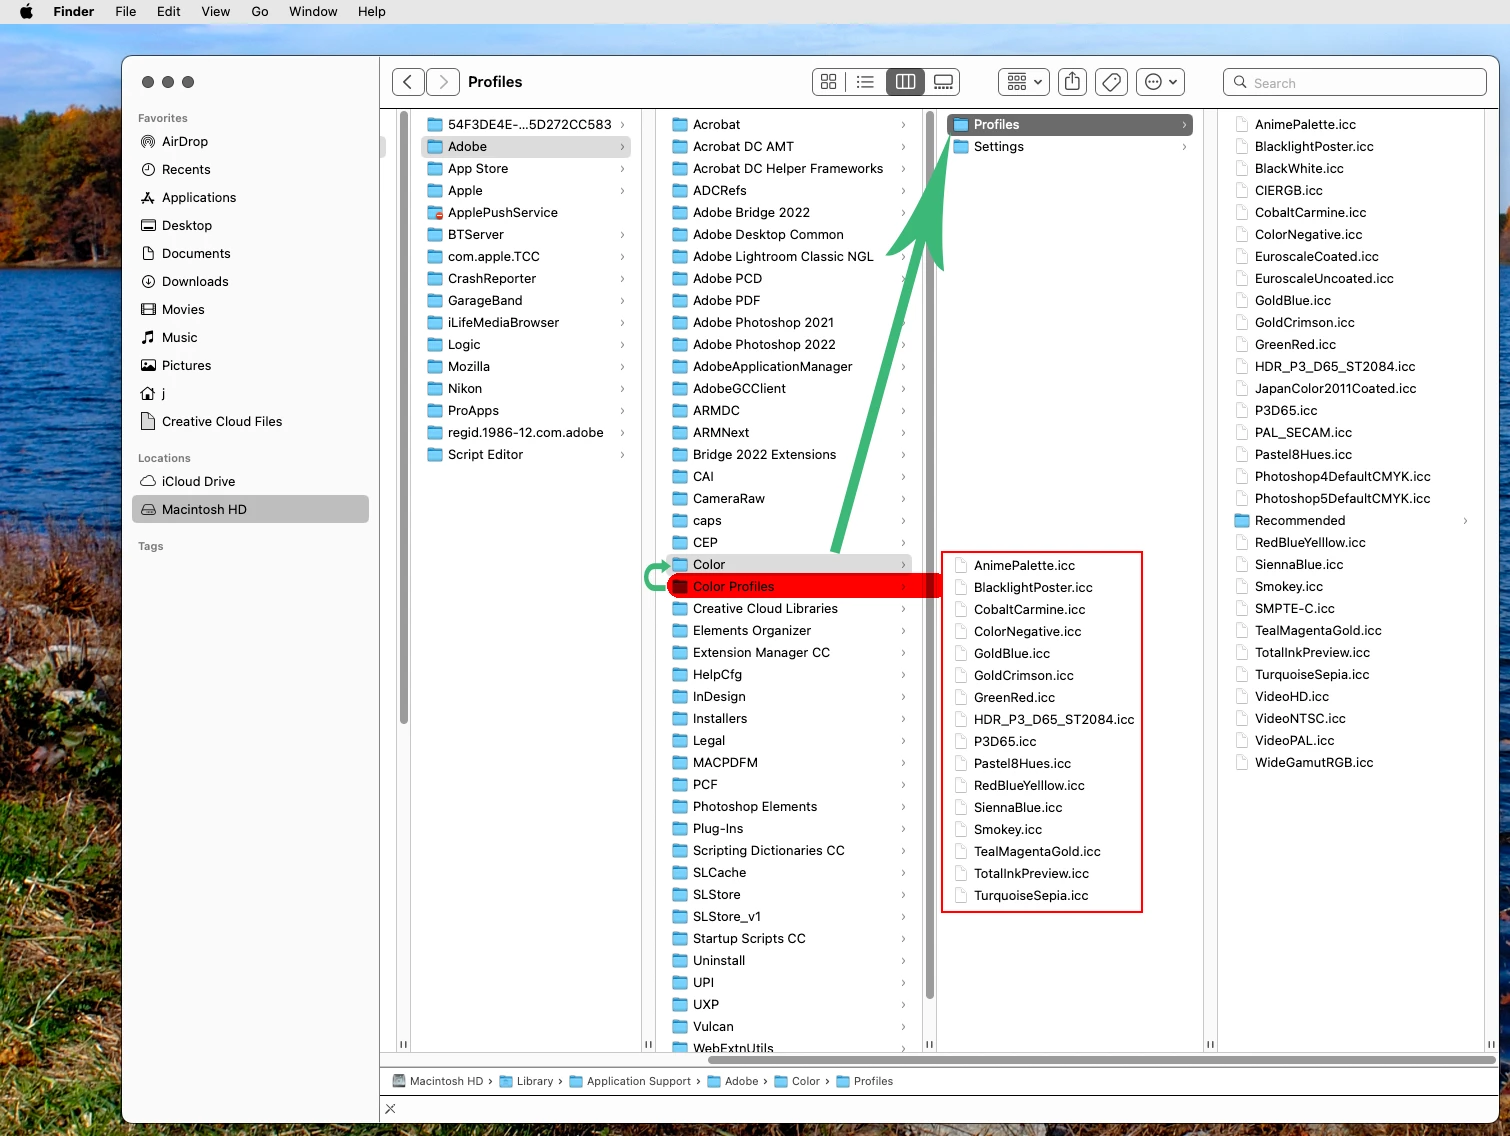Open the Window menu

click(x=313, y=12)
